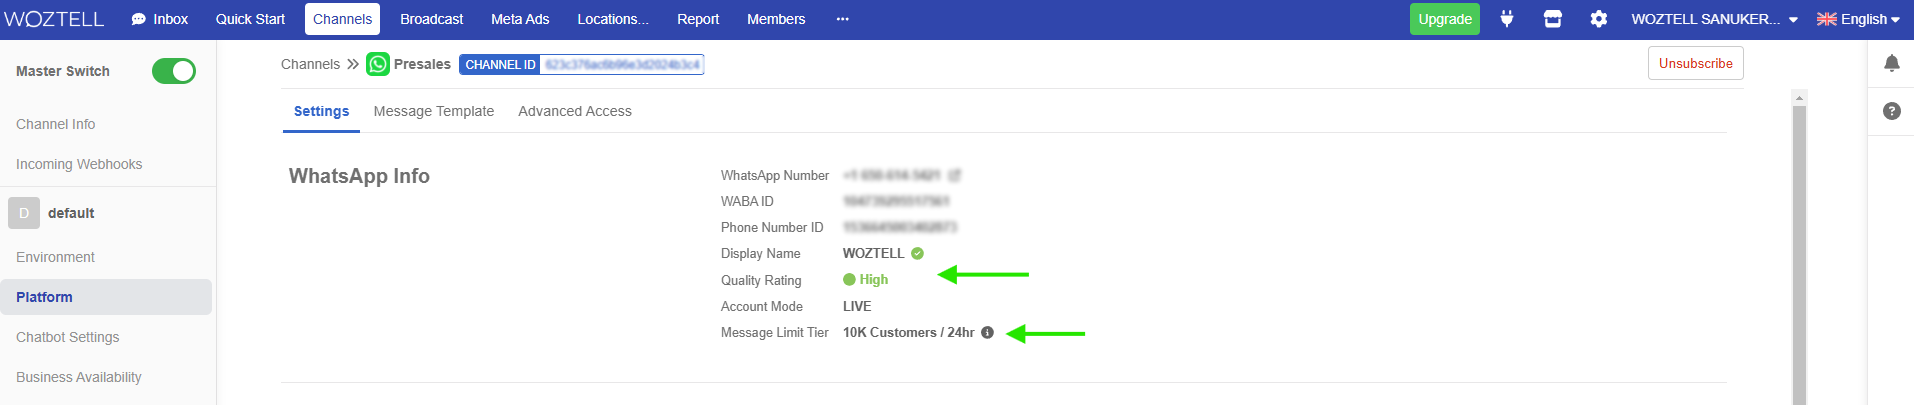Open the Advanced Access tab
The image size is (1914, 405).
coord(575,111)
